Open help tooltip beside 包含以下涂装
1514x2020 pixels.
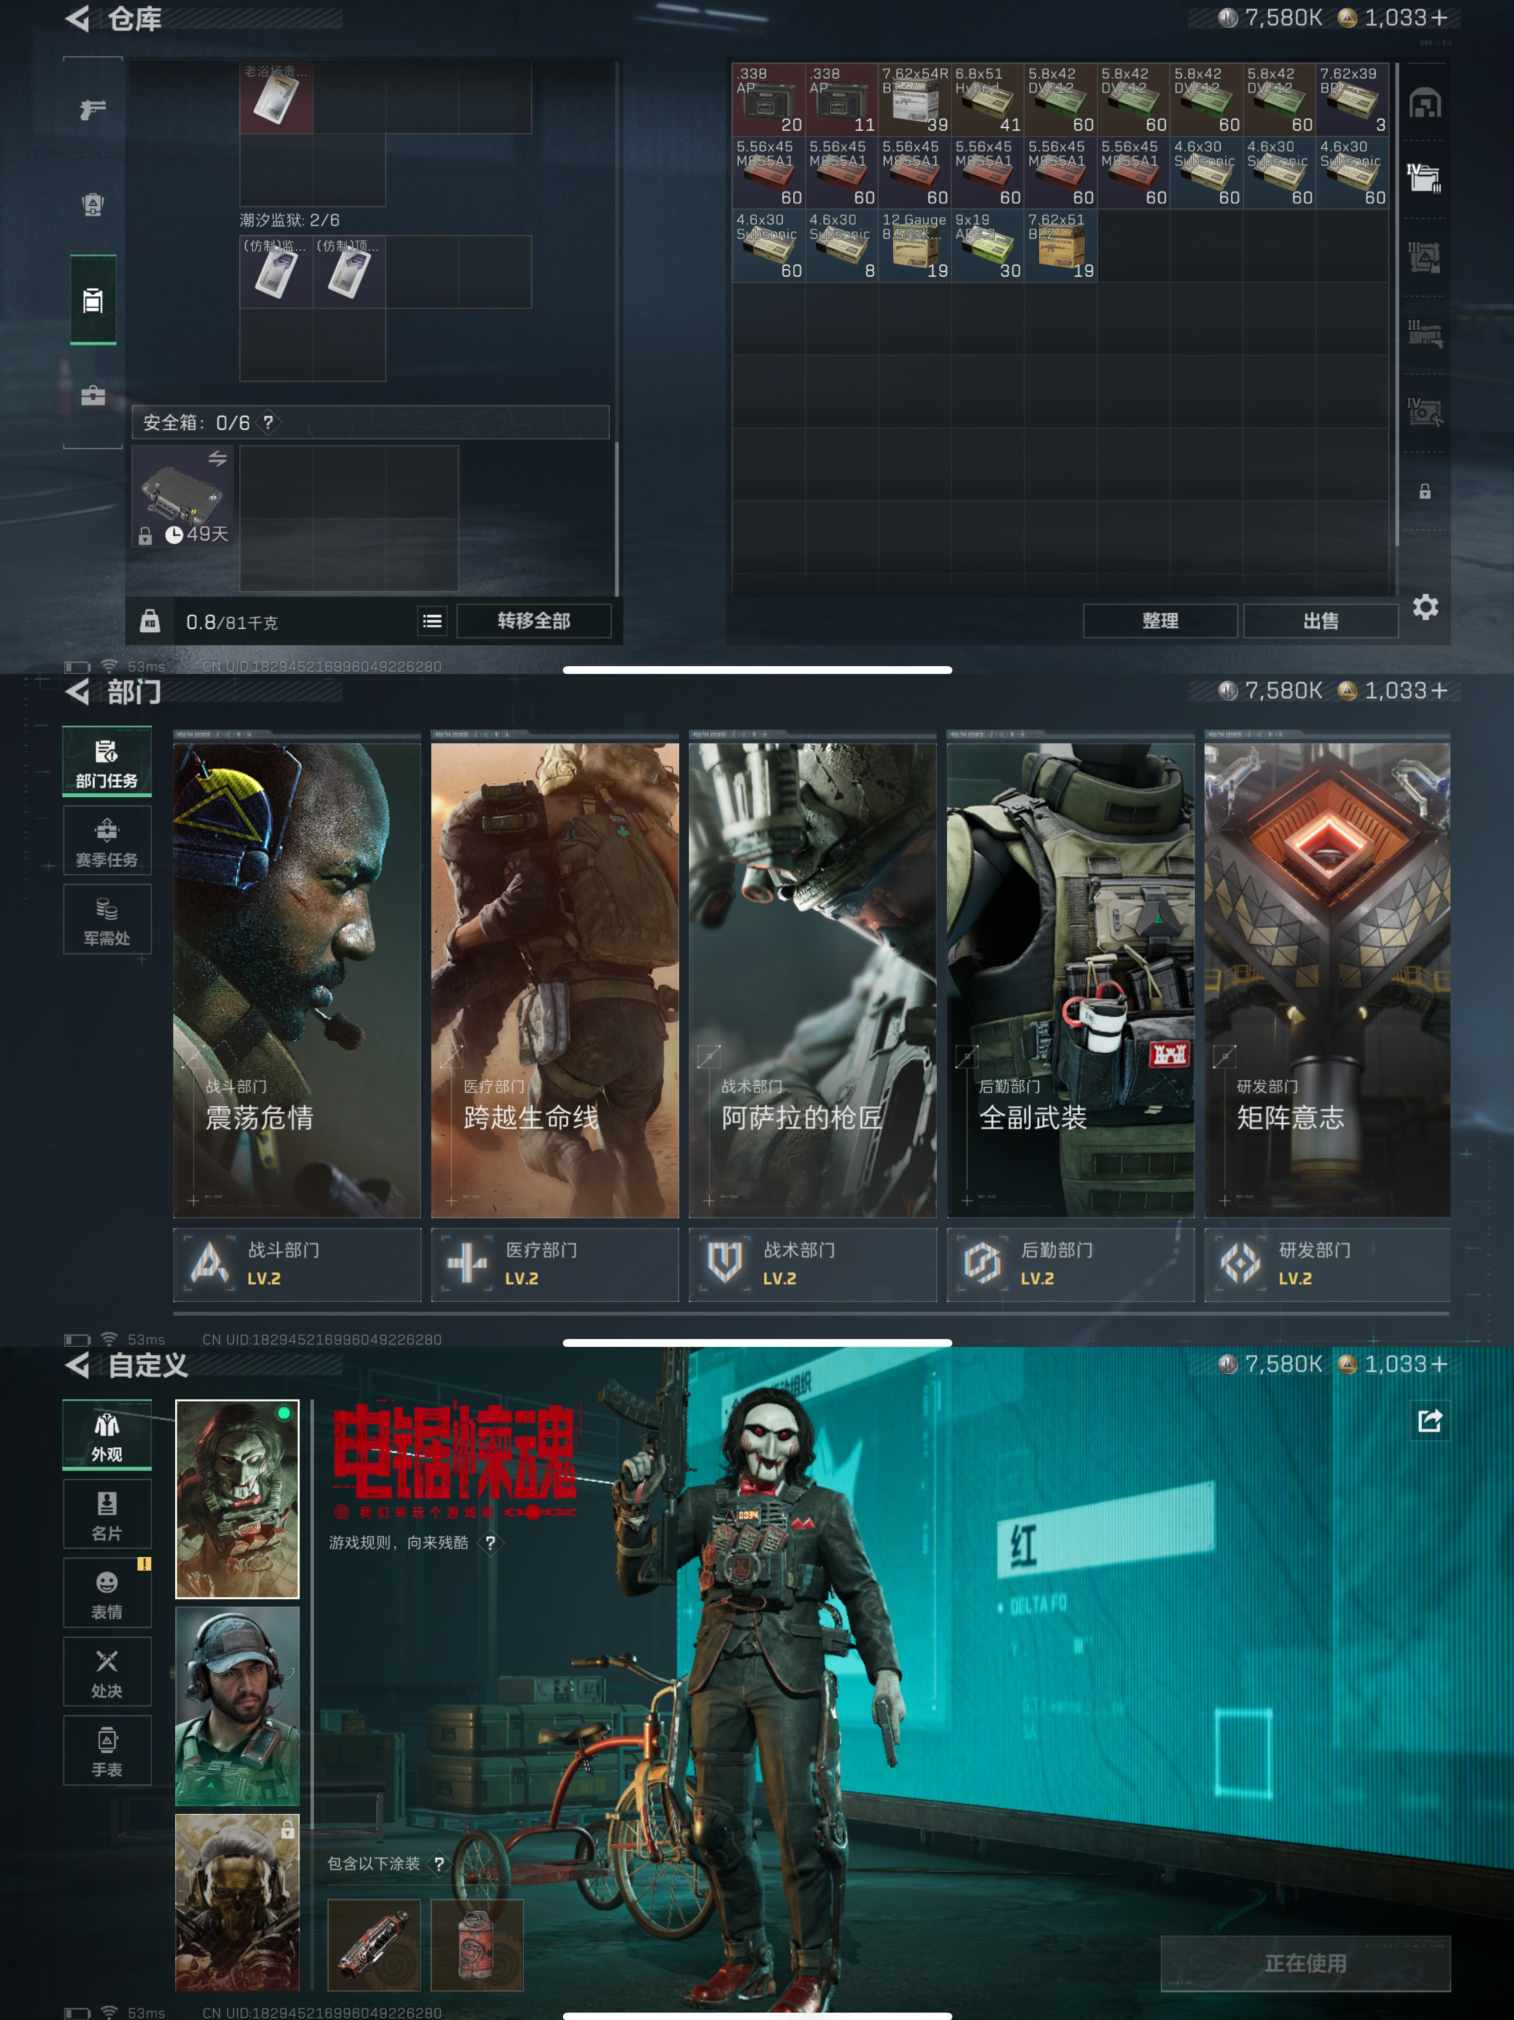438,1864
